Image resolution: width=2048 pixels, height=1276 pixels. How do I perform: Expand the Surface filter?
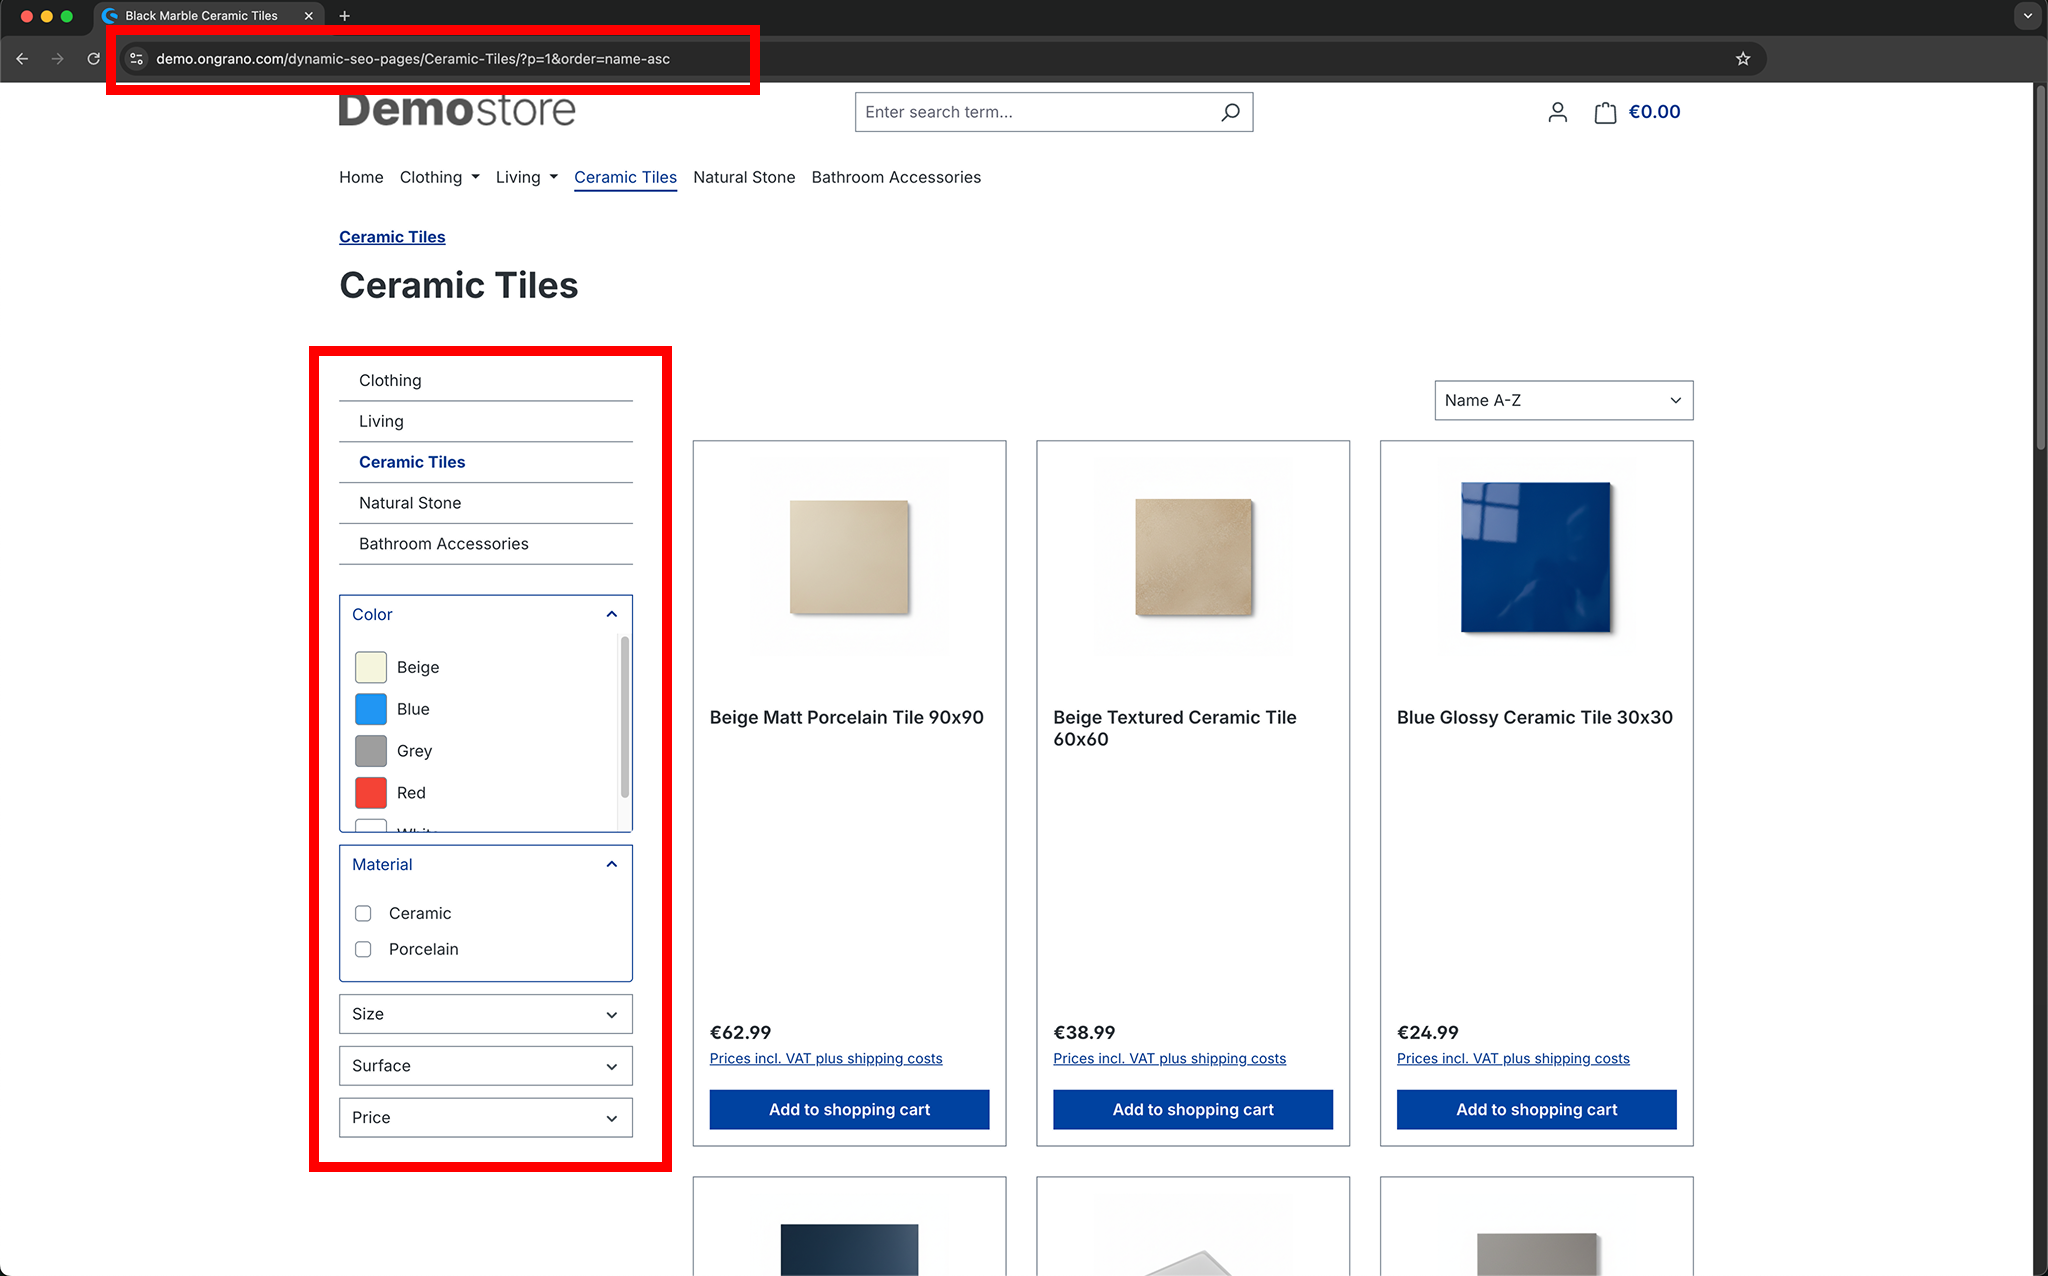pyautogui.click(x=486, y=1066)
